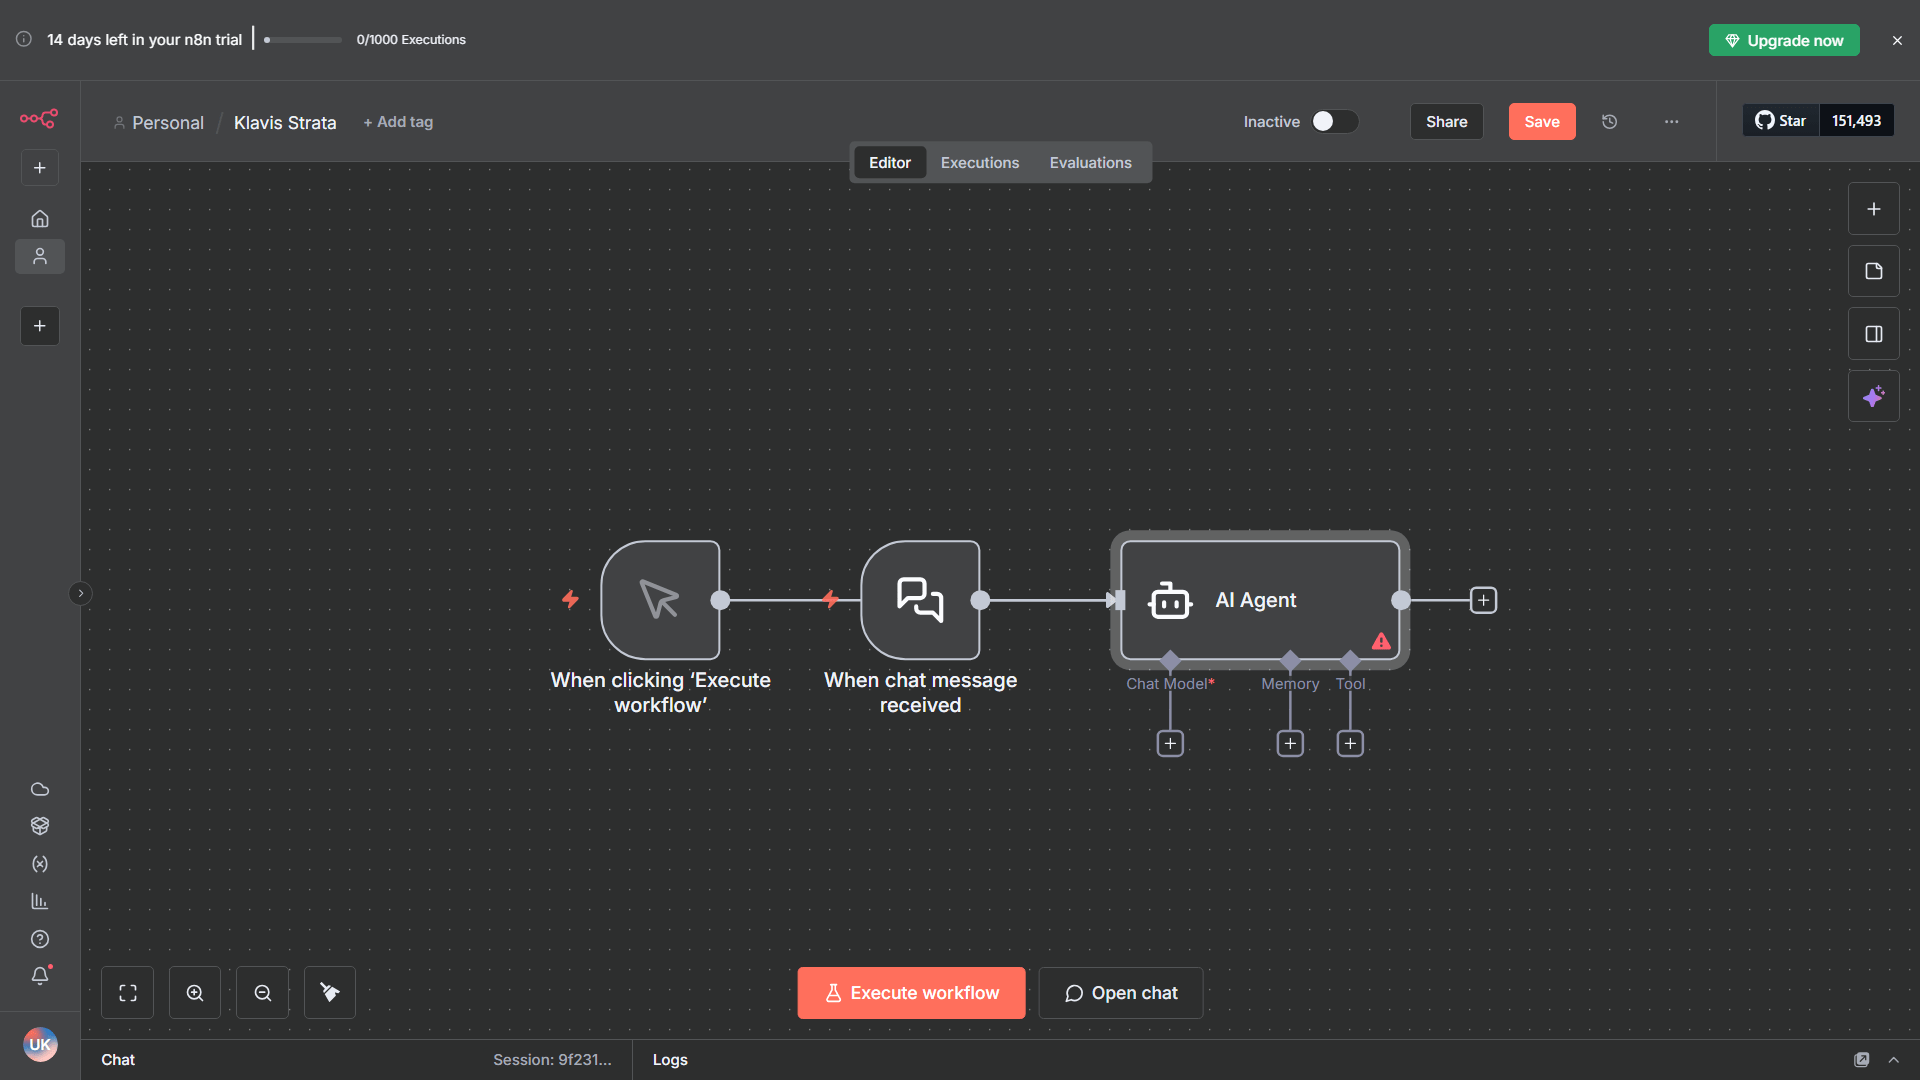This screenshot has width=1920, height=1080.
Task: Switch to the Executions tab
Action: (x=979, y=162)
